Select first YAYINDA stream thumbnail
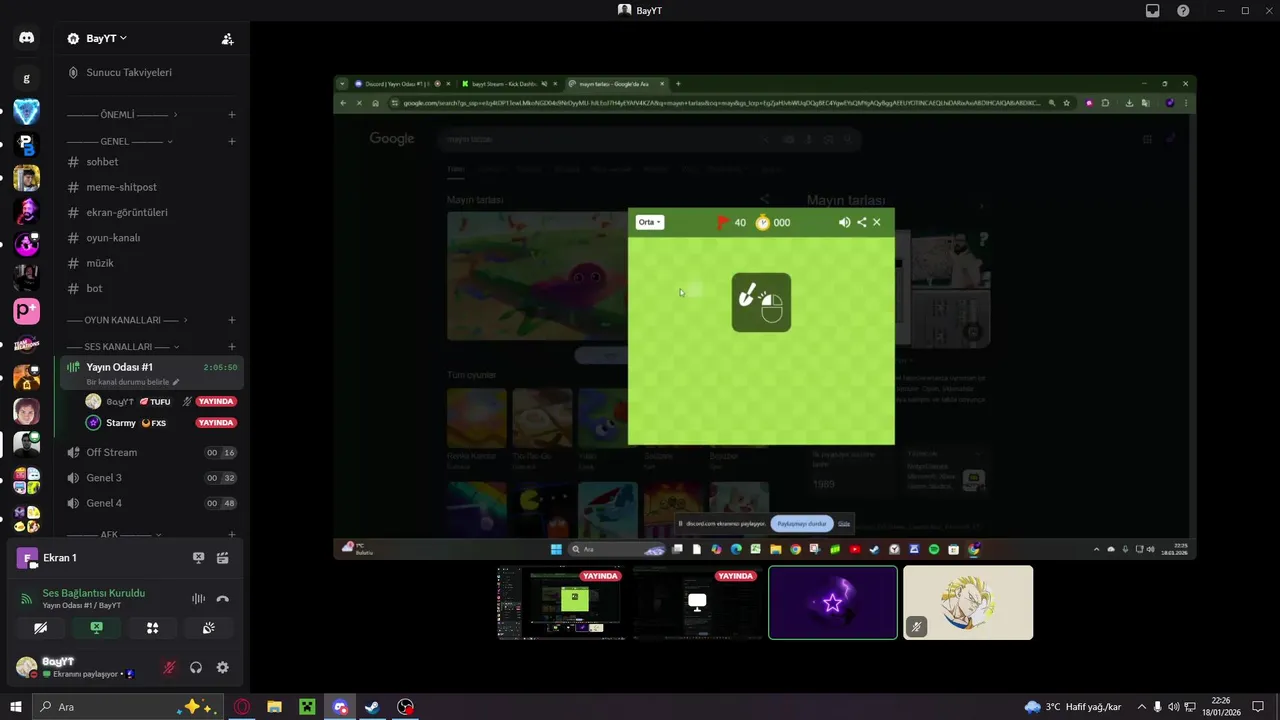Screen dimensions: 1280x720 click(561, 602)
